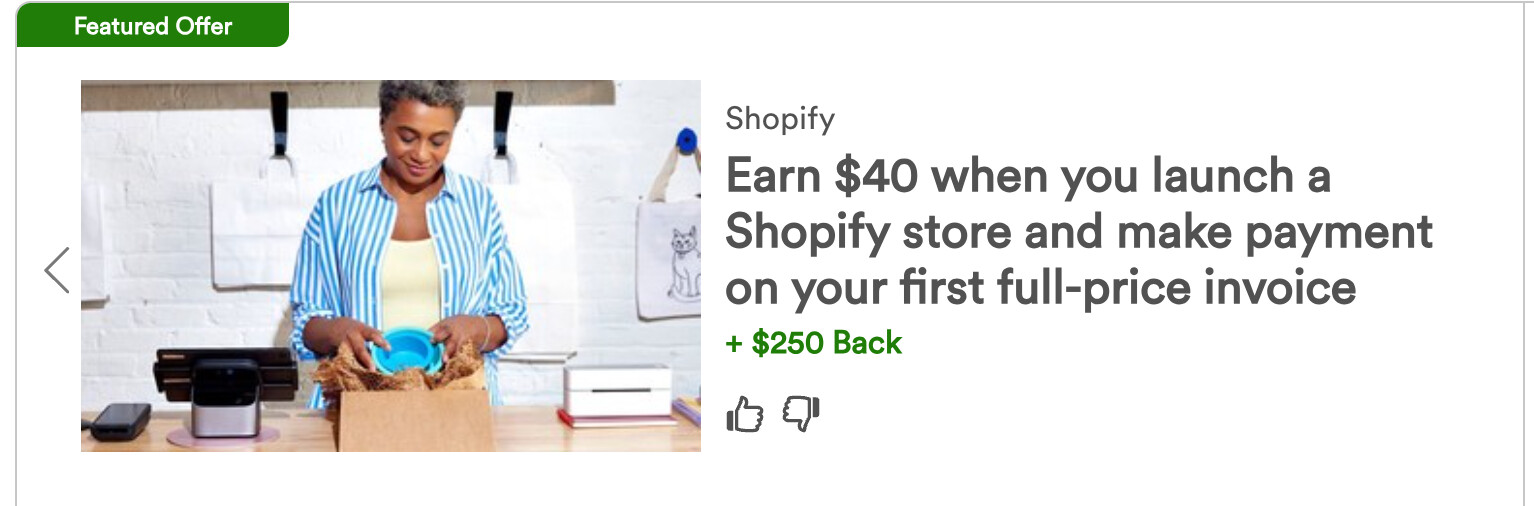1534x506 pixels.
Task: Click the cardboard box in the photo
Action: pyautogui.click(x=415, y=418)
